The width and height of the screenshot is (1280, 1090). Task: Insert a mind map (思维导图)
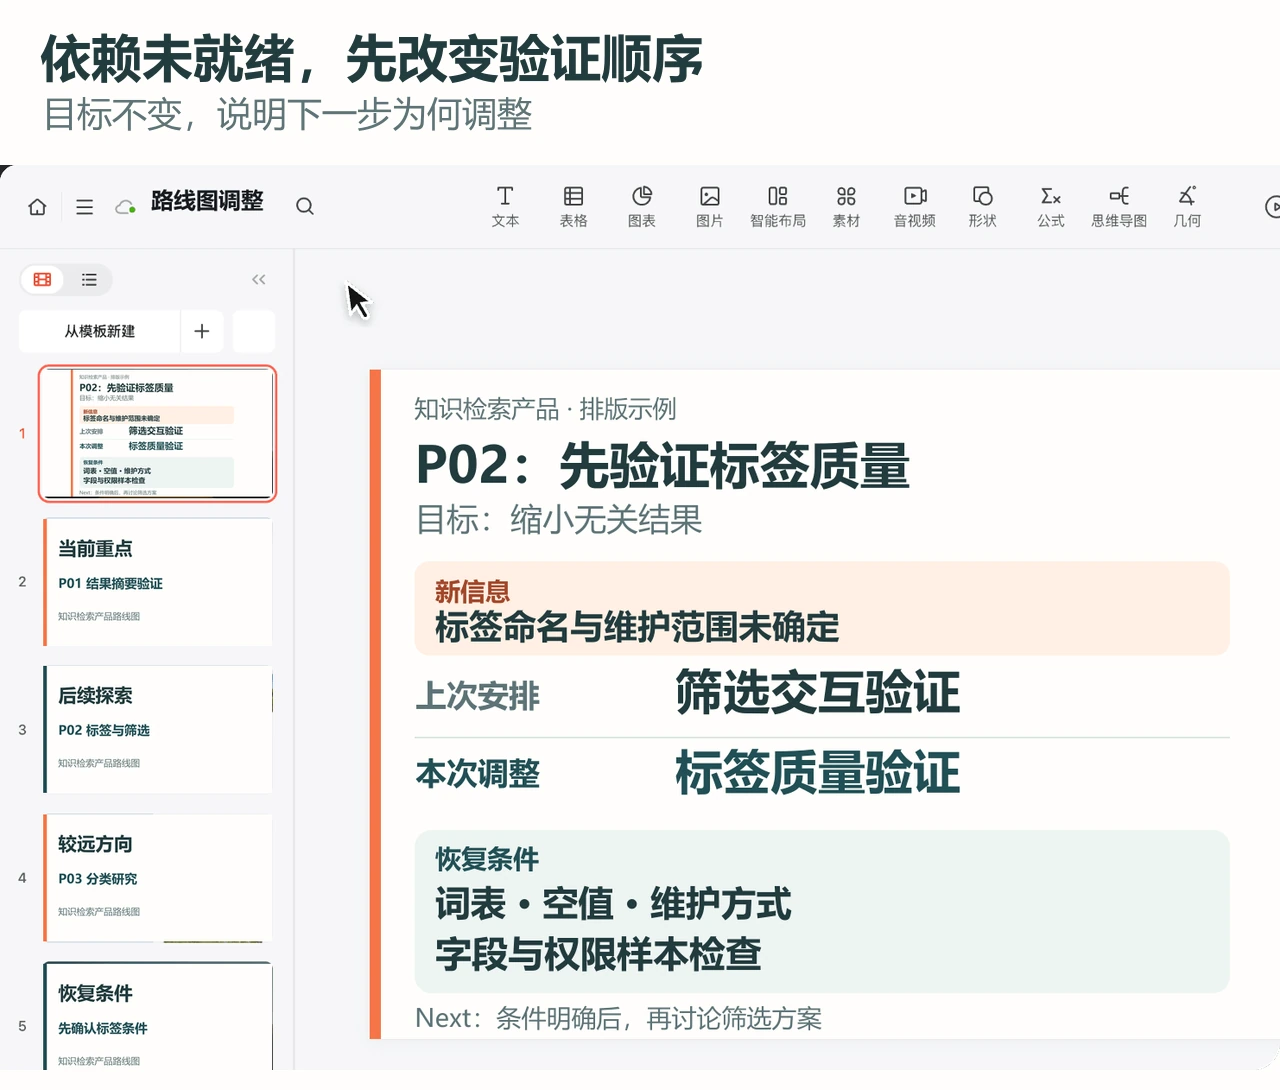[x=1119, y=207]
